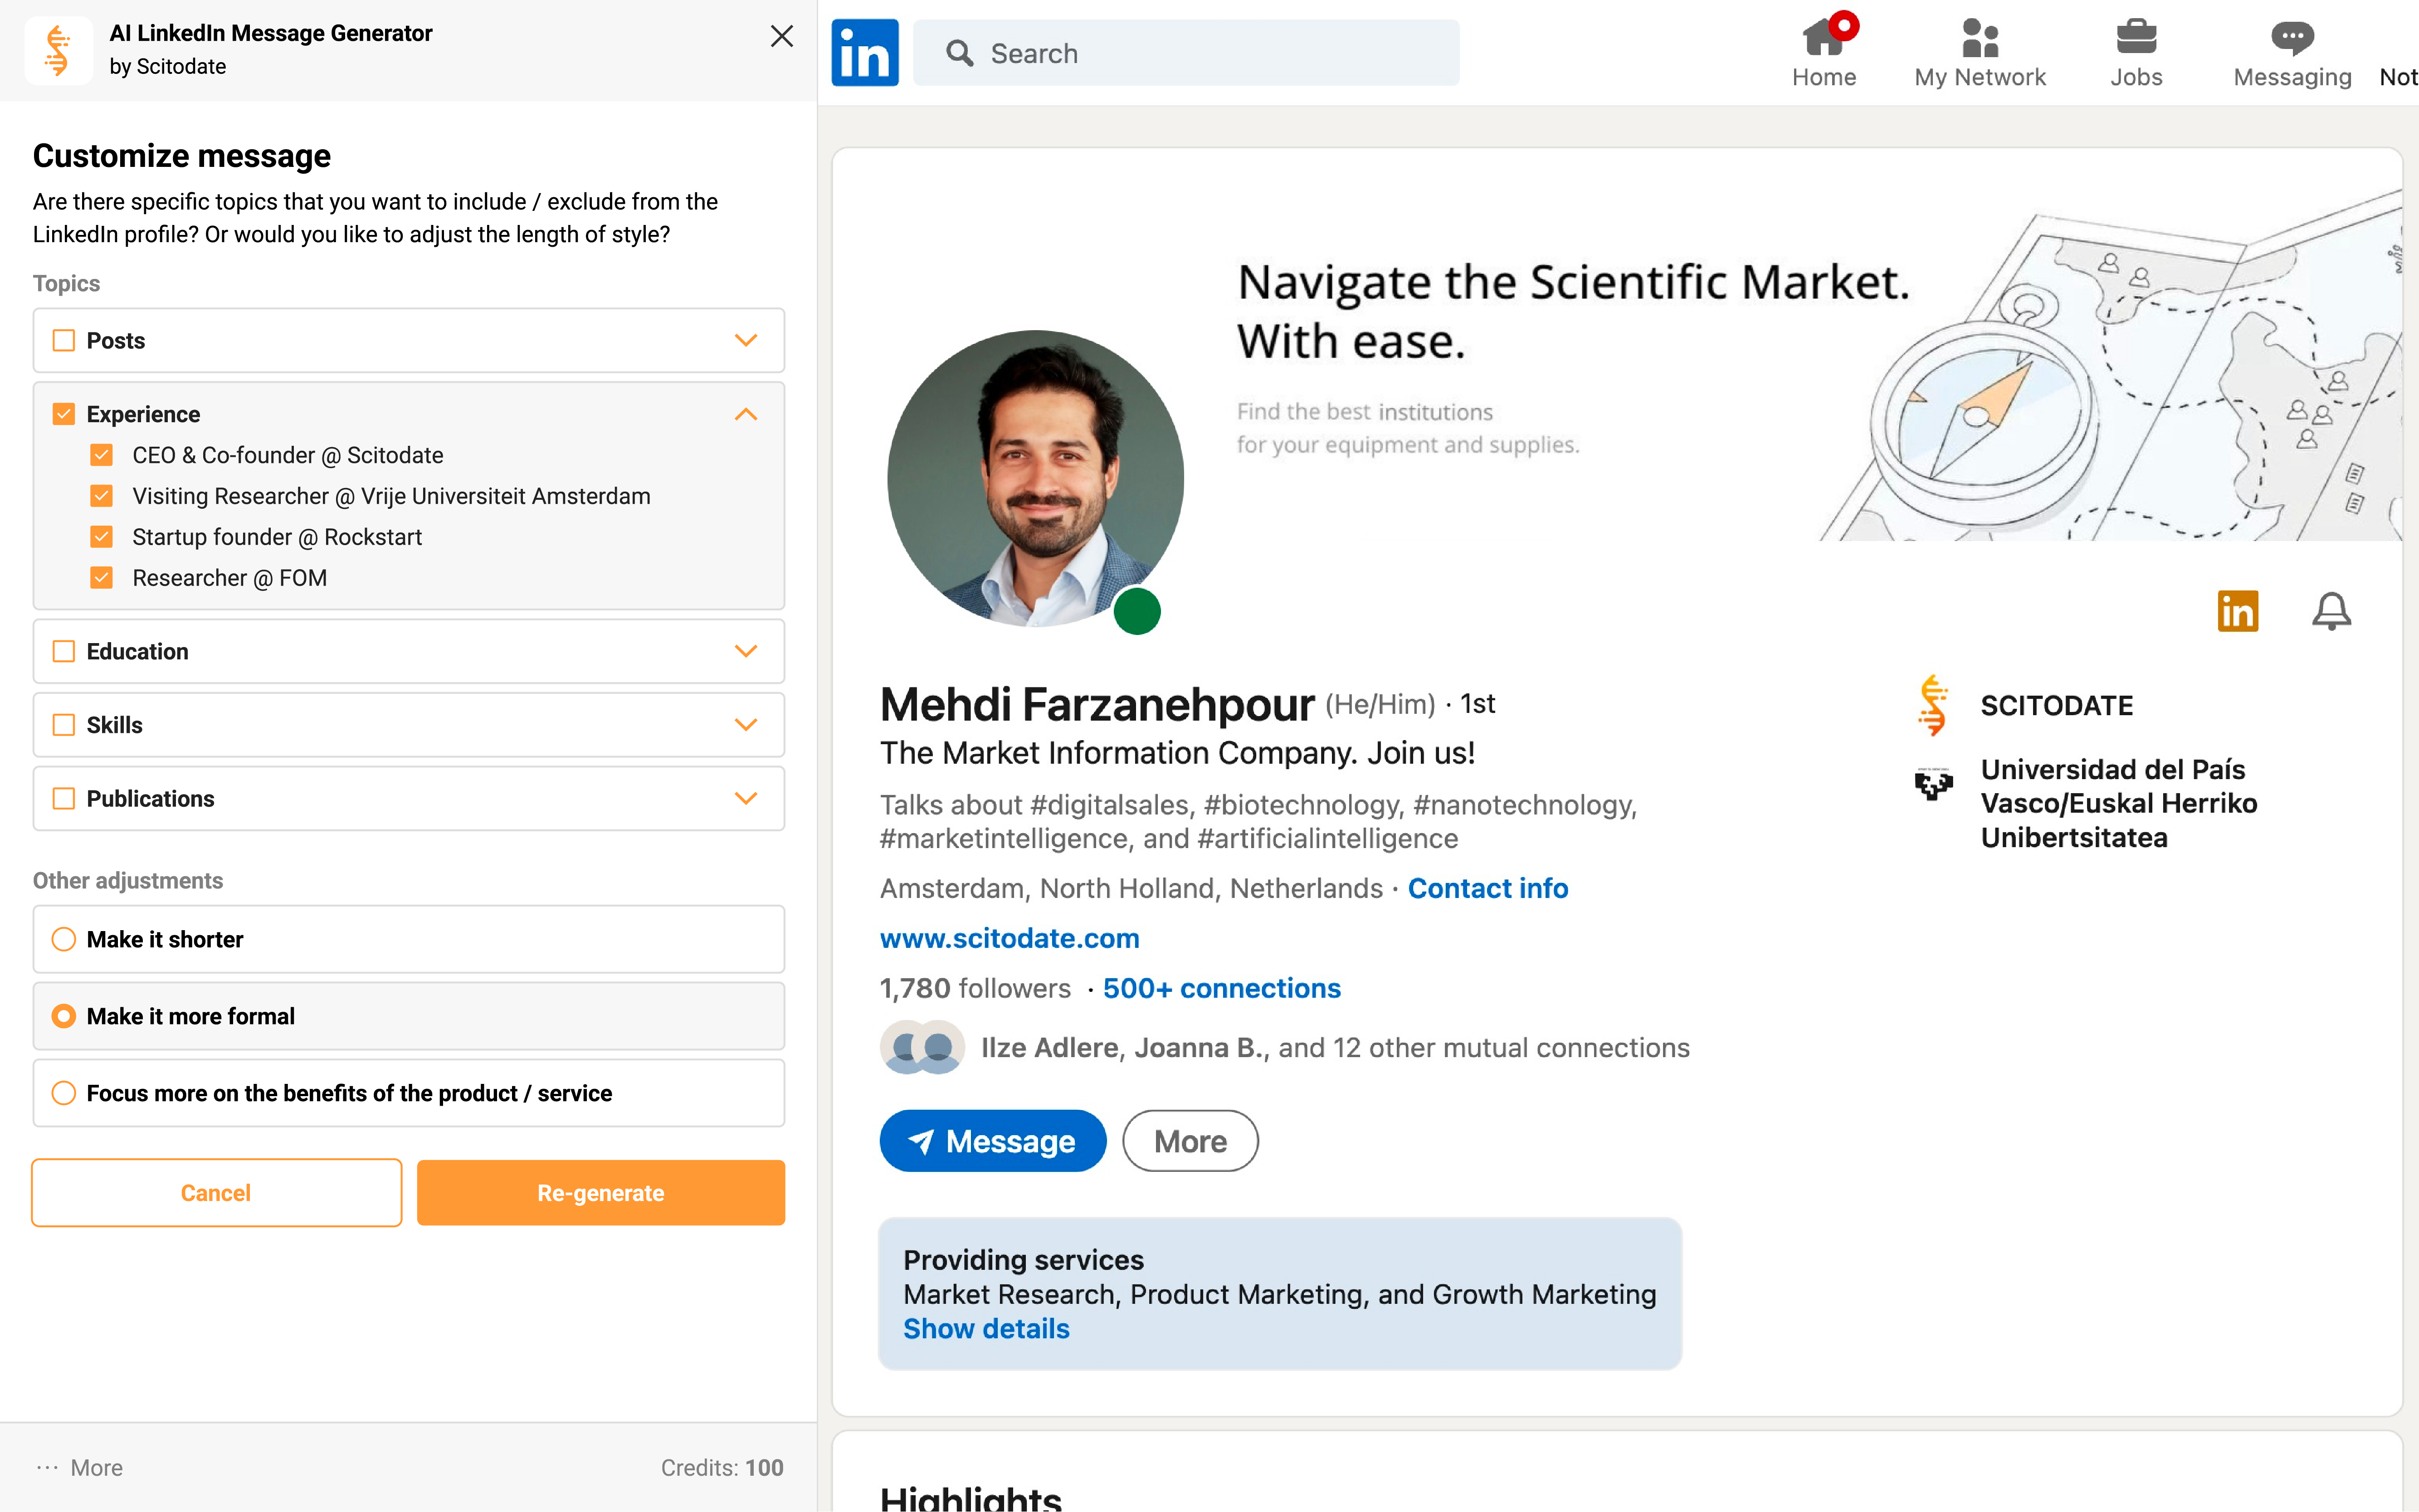Open Mehdi Farzanehpour's profile photo

pos(1035,479)
